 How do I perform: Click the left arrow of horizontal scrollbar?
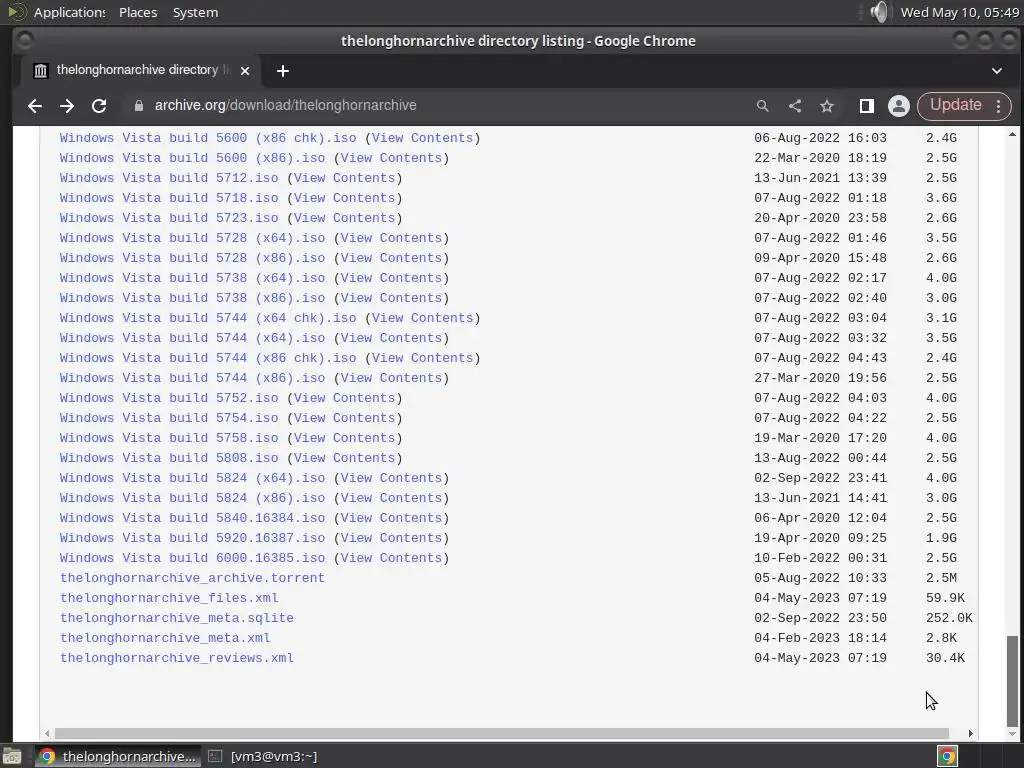tap(46, 733)
